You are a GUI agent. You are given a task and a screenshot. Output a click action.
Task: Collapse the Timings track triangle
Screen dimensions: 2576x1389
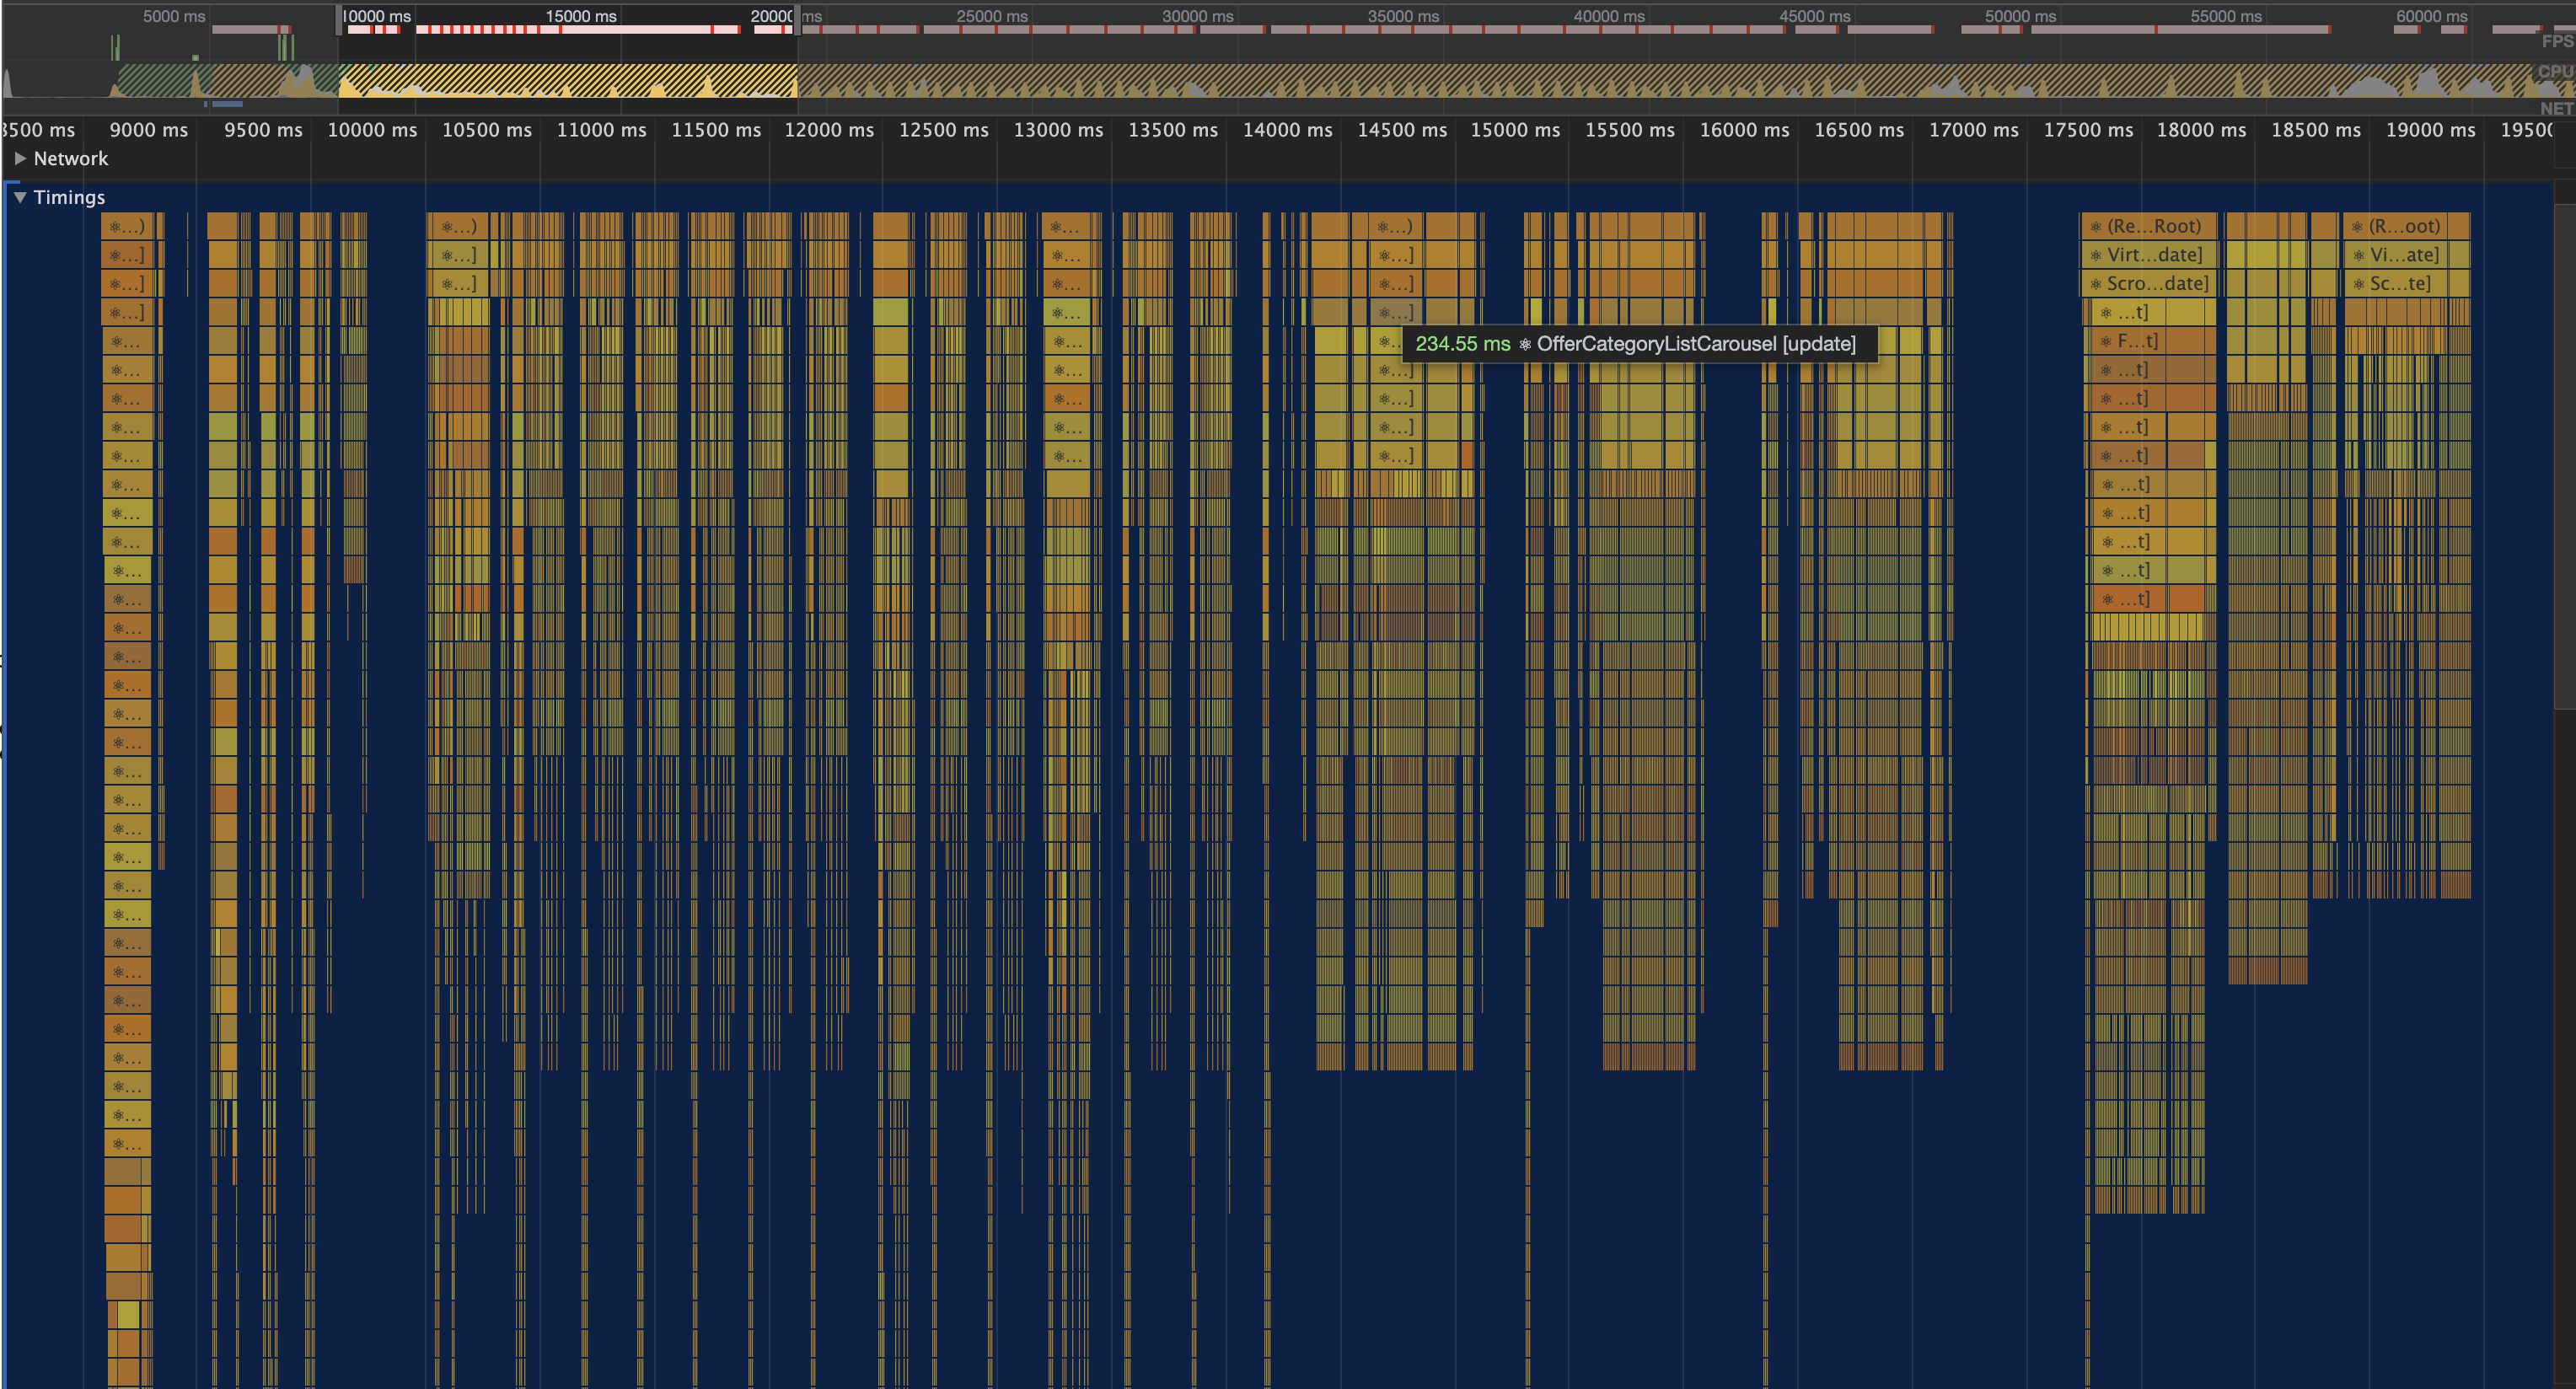click(20, 197)
